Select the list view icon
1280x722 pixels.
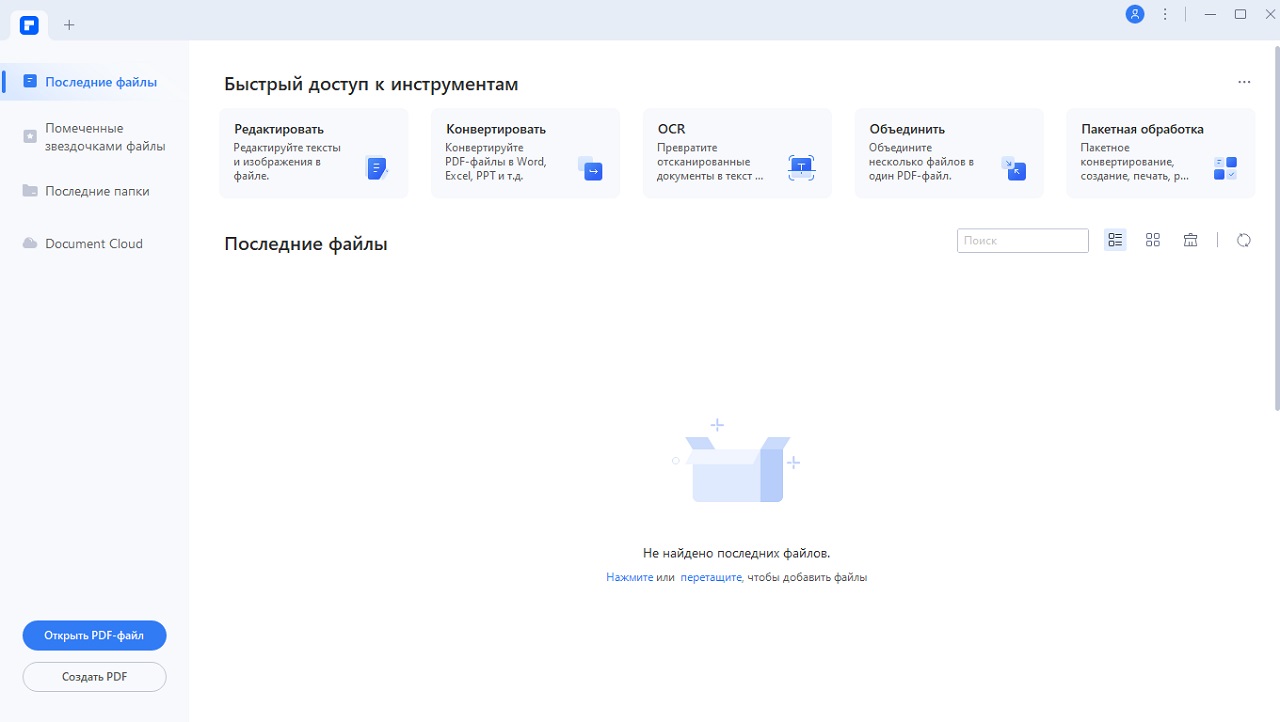pyautogui.click(x=1115, y=239)
